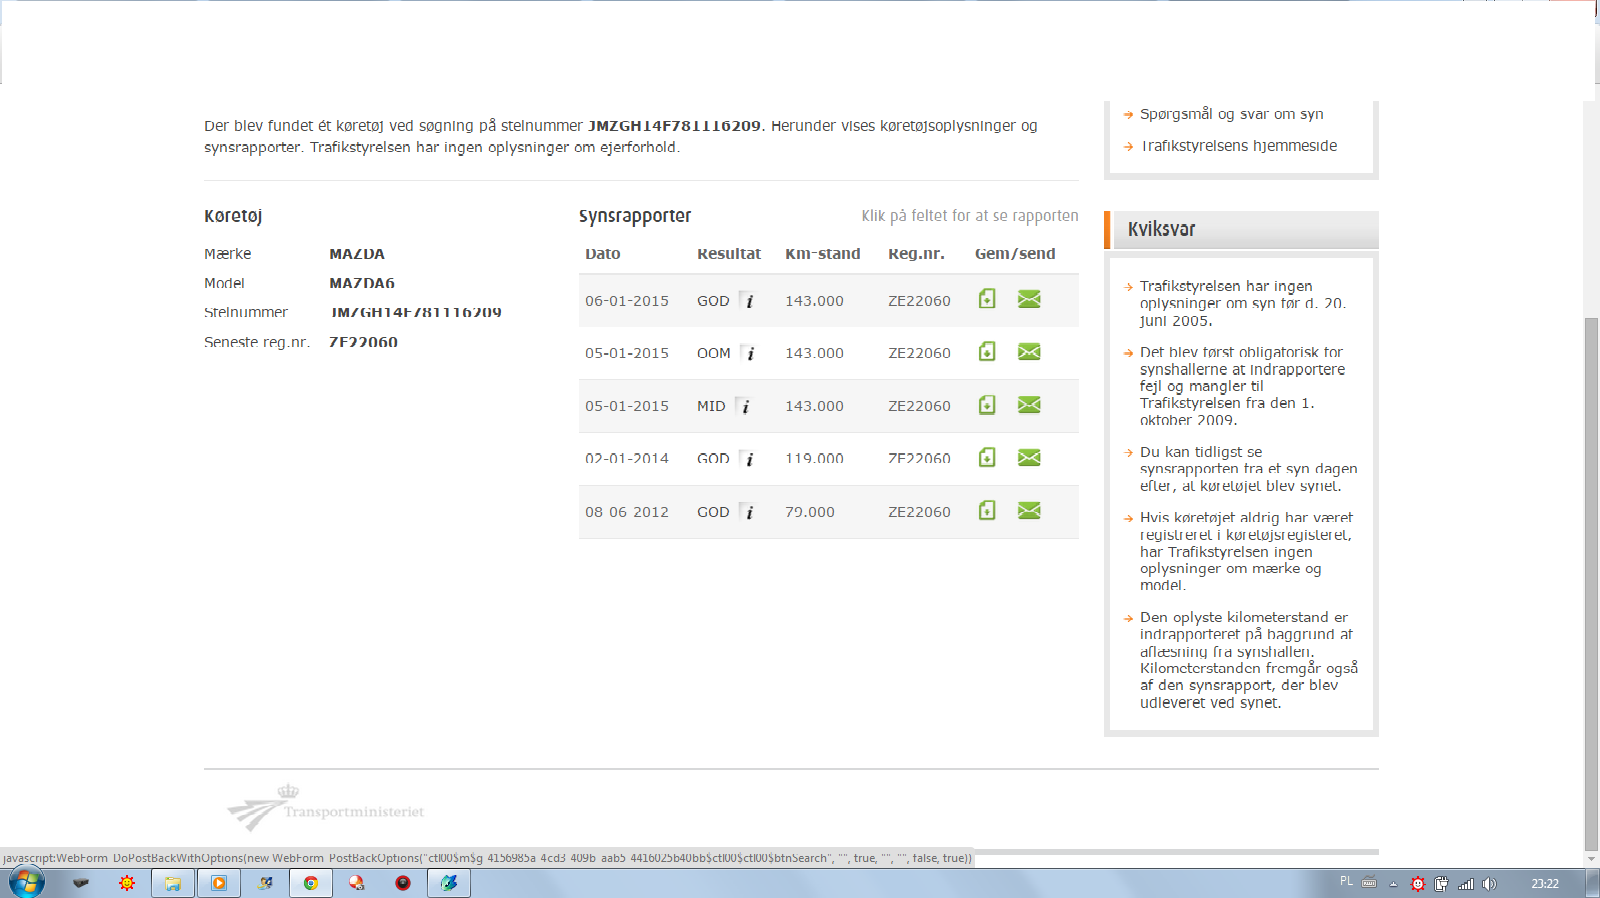This screenshot has height=898, width=1600.
Task: Open the Chrome browser from taskbar
Action: [x=311, y=883]
